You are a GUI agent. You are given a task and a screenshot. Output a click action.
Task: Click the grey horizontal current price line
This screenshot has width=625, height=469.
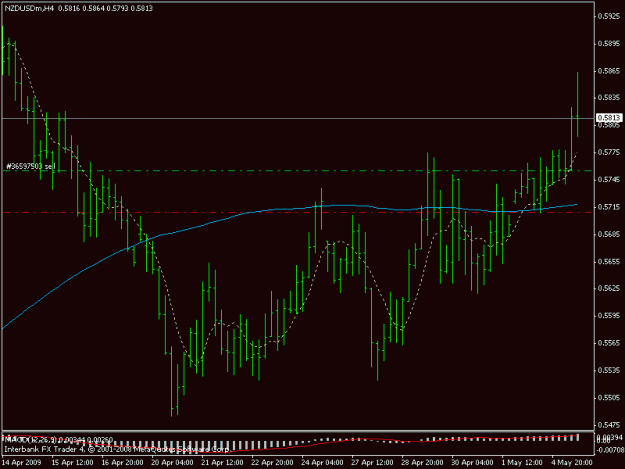point(297,119)
